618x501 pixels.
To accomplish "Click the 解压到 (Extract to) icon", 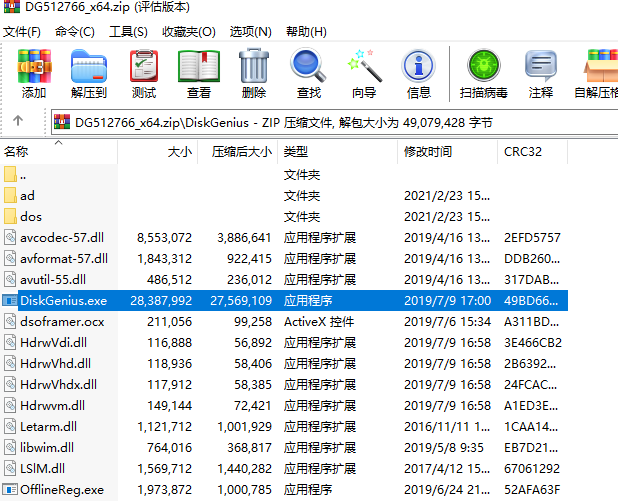I will point(89,66).
